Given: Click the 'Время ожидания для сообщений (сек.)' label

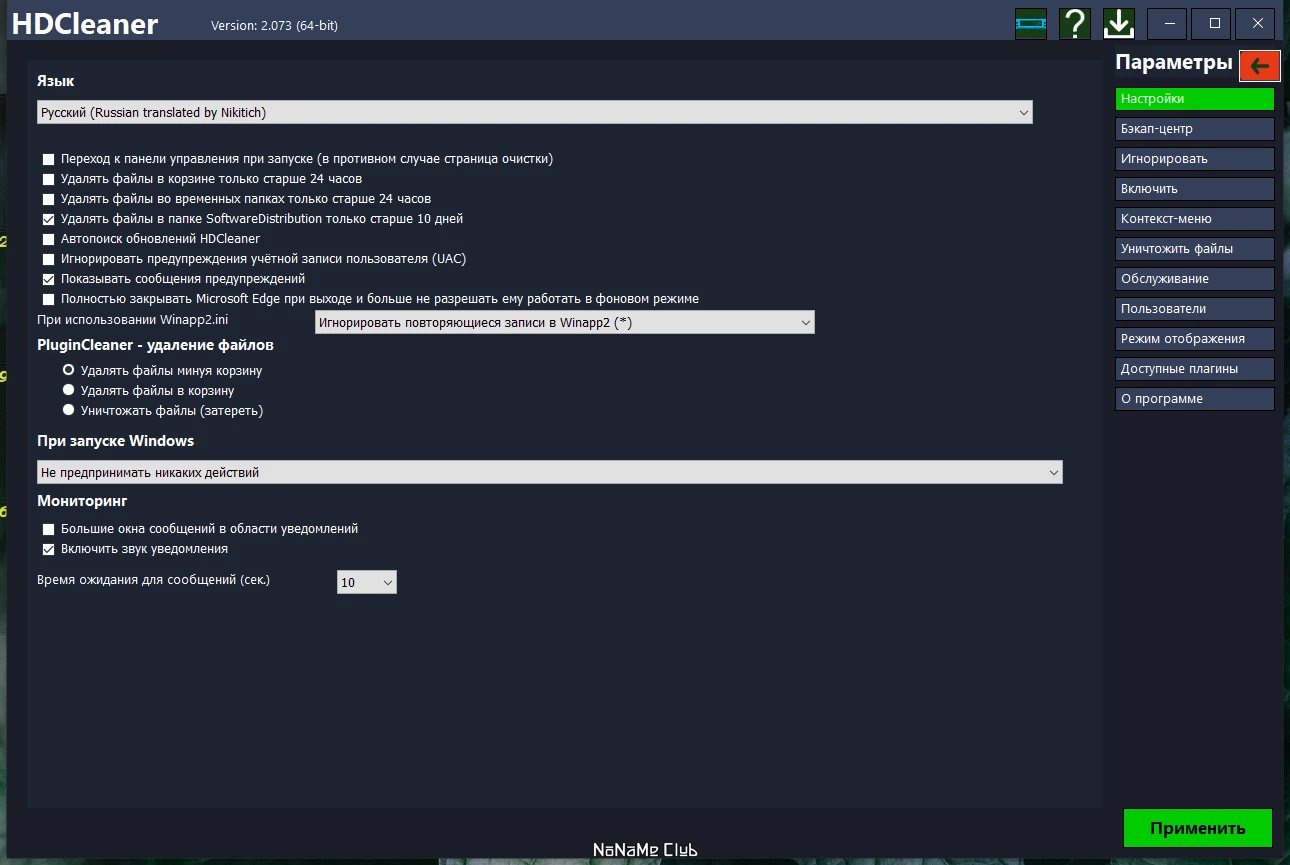Looking at the screenshot, I should point(154,579).
